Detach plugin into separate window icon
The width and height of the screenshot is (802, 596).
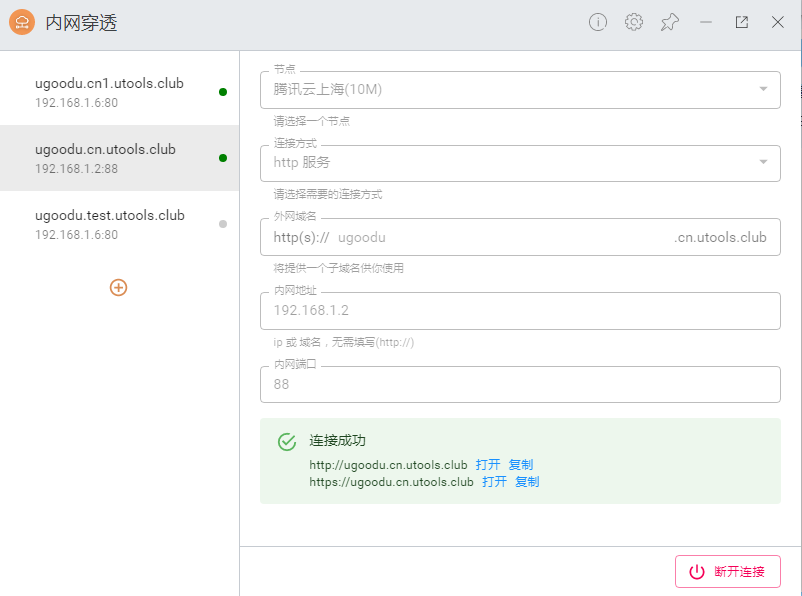(x=742, y=22)
